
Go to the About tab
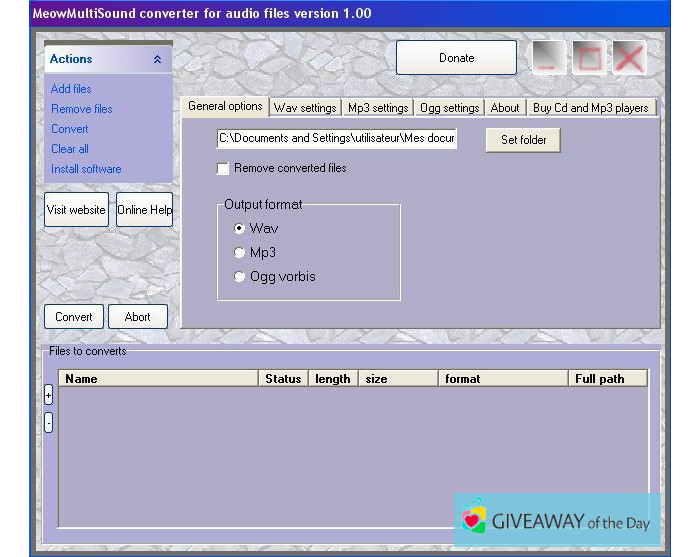click(x=505, y=108)
